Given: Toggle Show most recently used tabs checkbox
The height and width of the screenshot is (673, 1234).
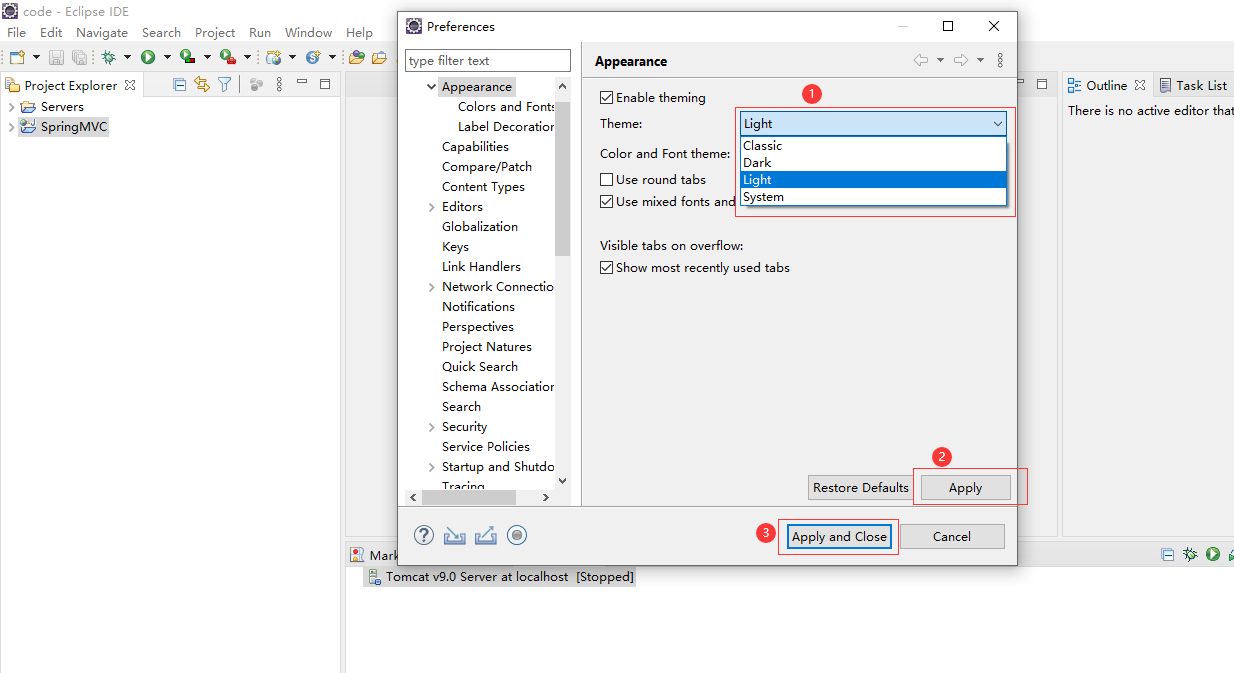Looking at the screenshot, I should point(606,268).
